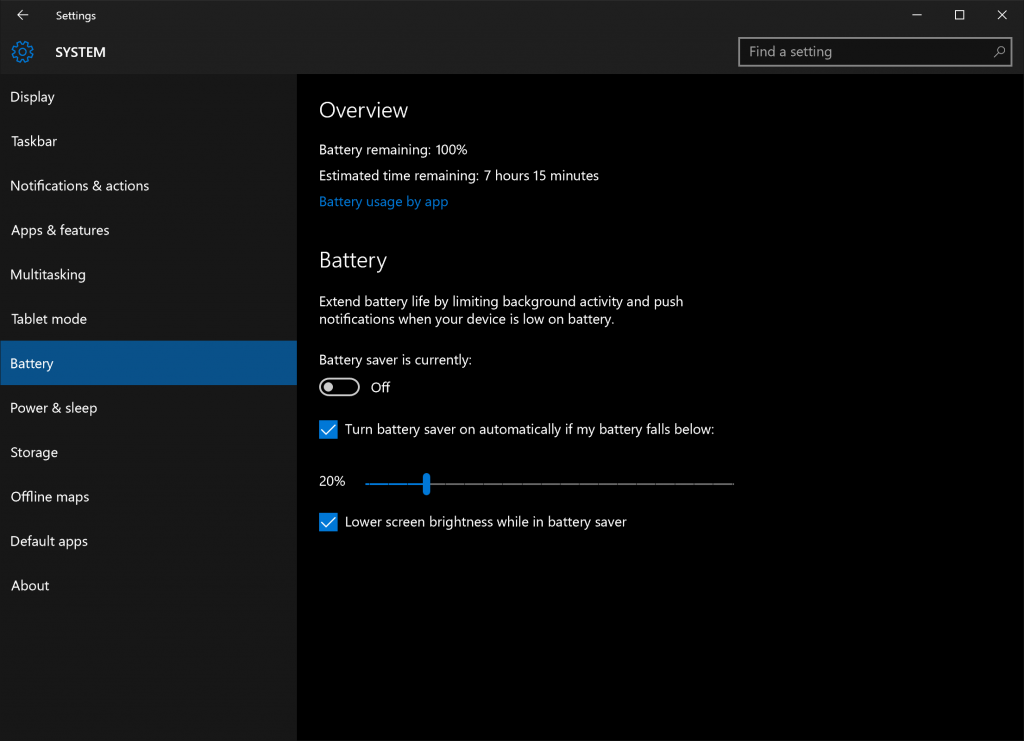Open Tablet mode settings
The image size is (1024, 741).
click(48, 318)
